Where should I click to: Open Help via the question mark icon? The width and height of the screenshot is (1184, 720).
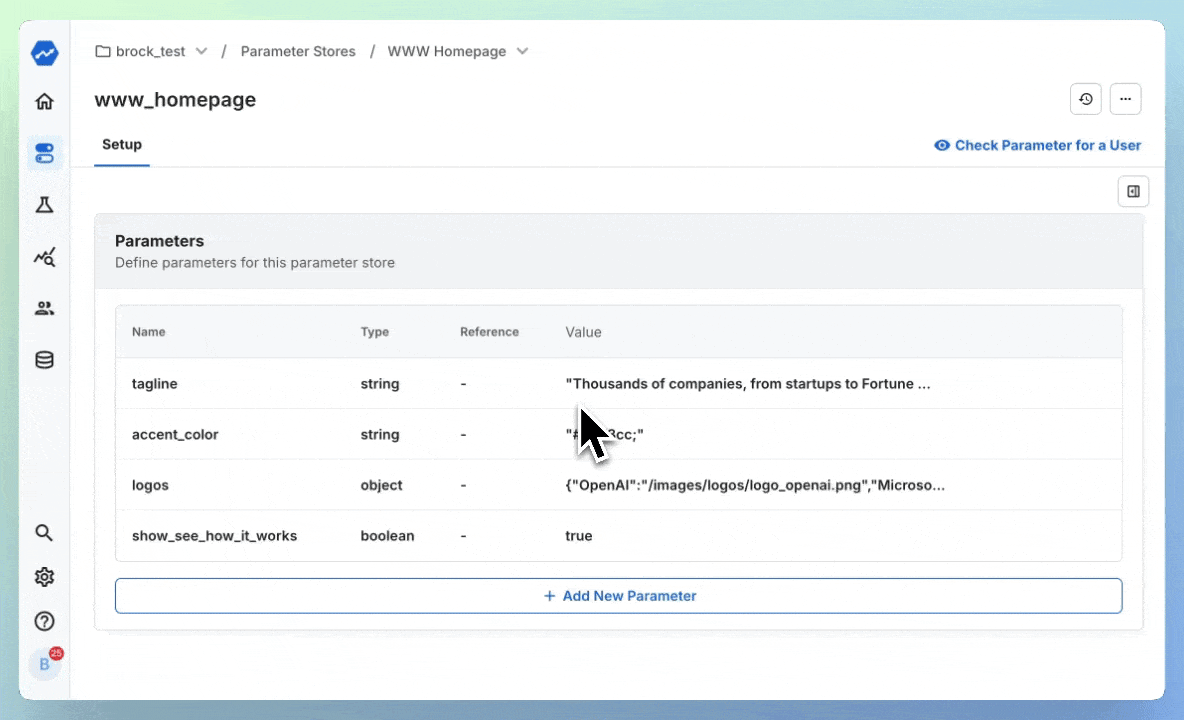(x=44, y=621)
